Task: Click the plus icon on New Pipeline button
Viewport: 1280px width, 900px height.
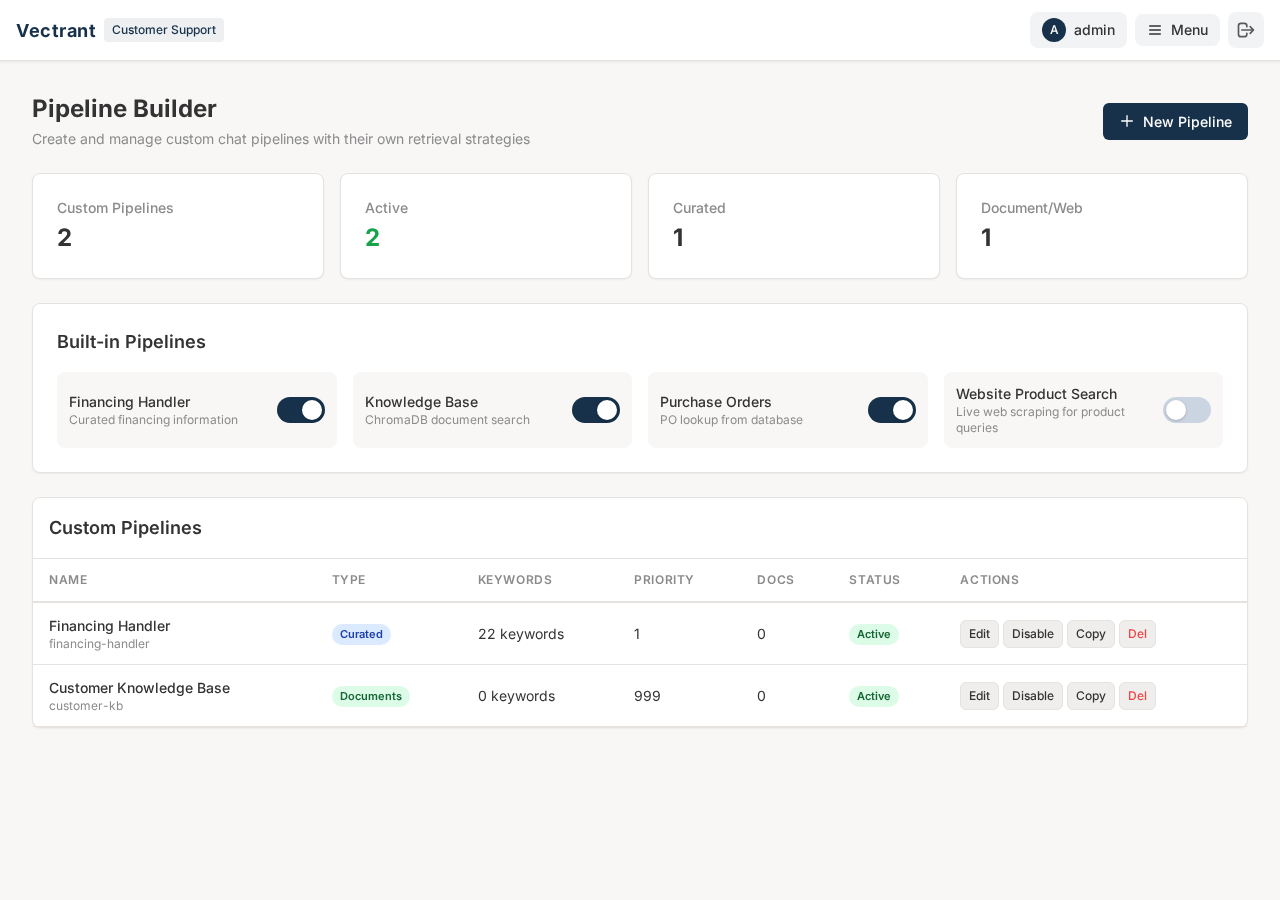Action: click(1126, 120)
